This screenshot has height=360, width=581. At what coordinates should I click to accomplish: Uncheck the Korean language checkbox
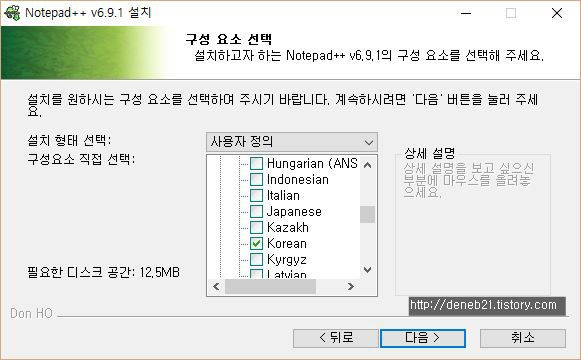(x=256, y=244)
